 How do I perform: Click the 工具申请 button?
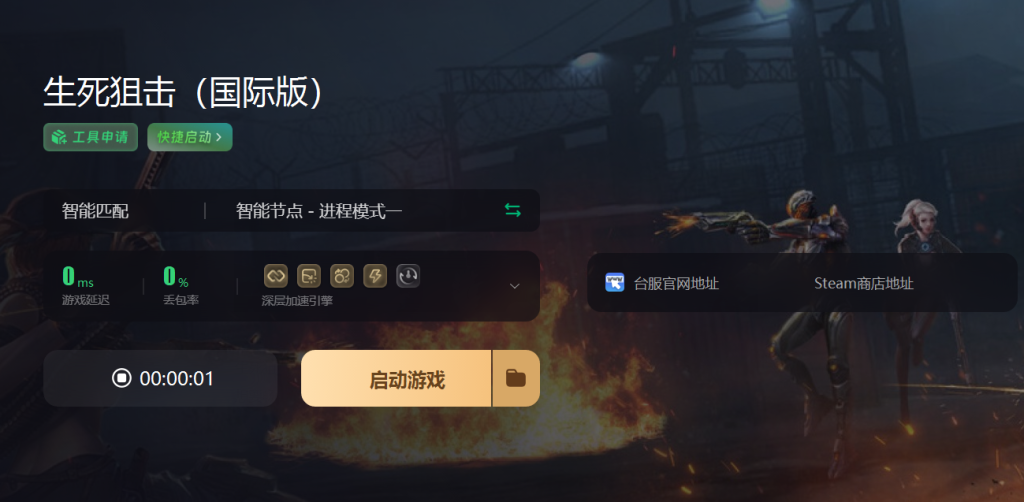tap(90, 137)
